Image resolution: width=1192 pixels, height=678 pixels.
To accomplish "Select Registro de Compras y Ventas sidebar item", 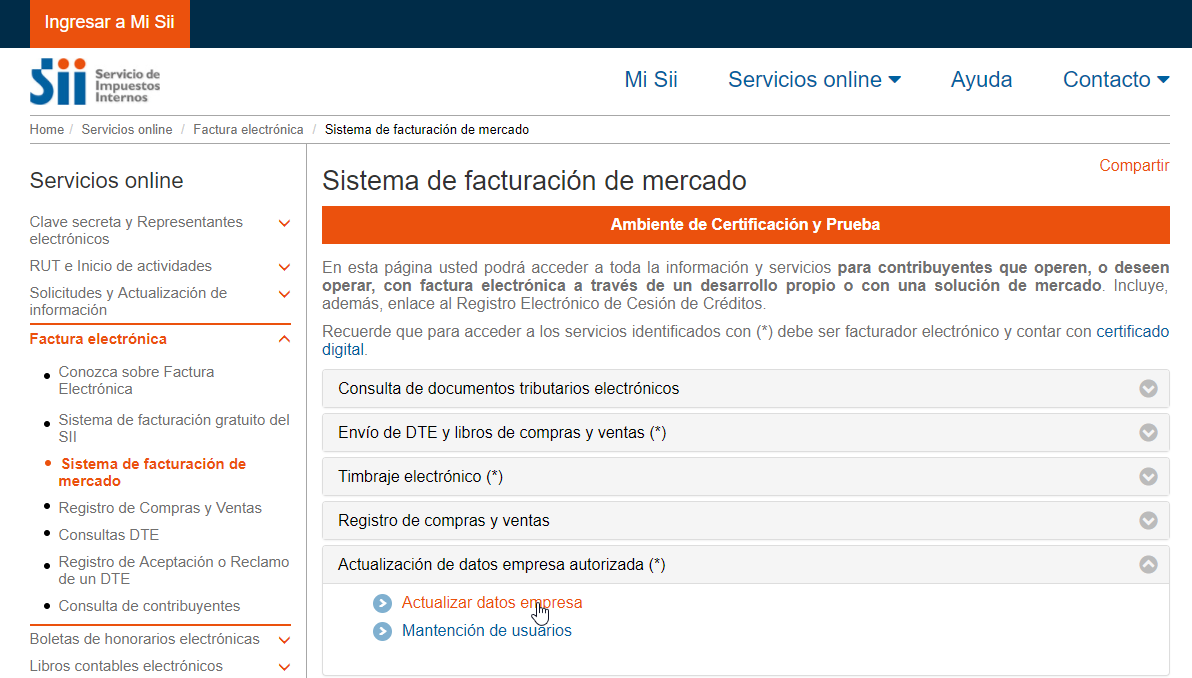I will (160, 508).
